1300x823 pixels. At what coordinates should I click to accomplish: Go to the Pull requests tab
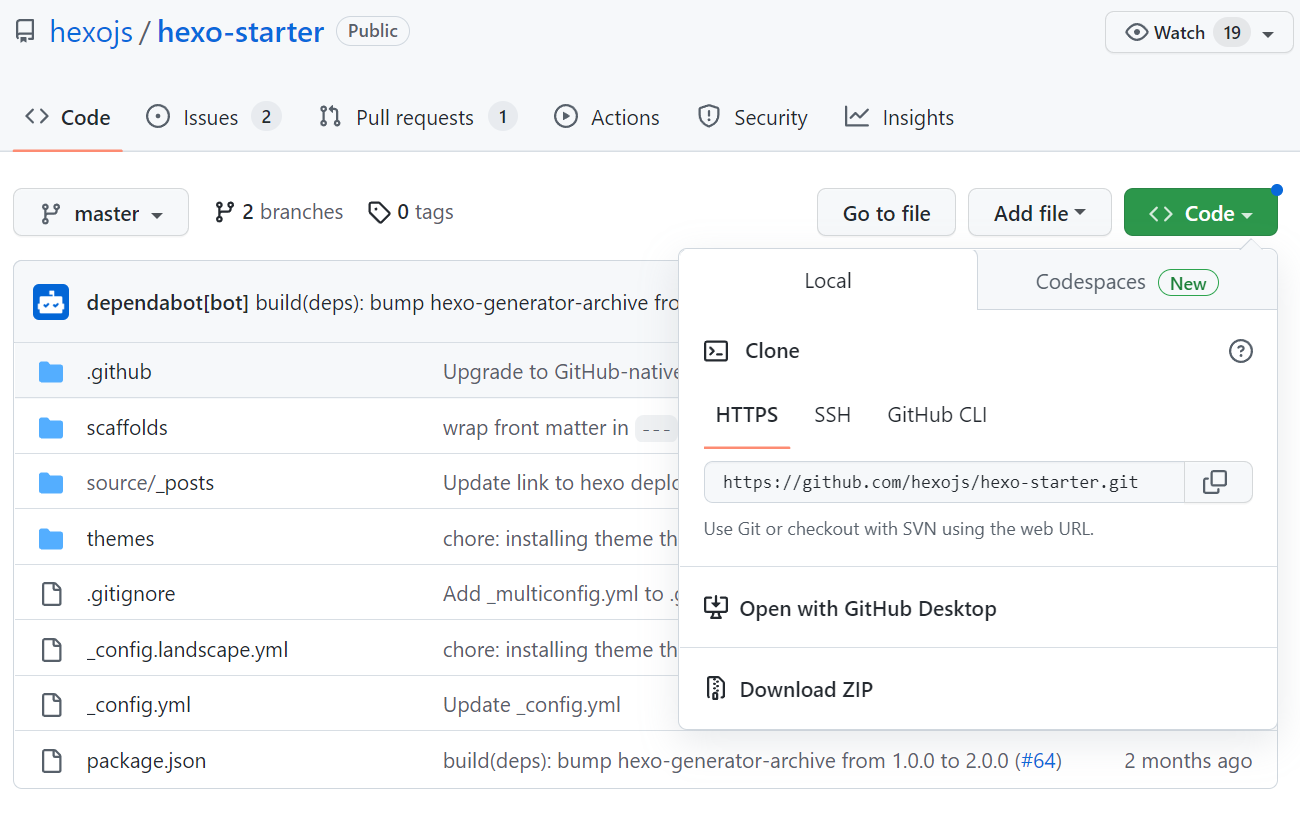(x=416, y=118)
